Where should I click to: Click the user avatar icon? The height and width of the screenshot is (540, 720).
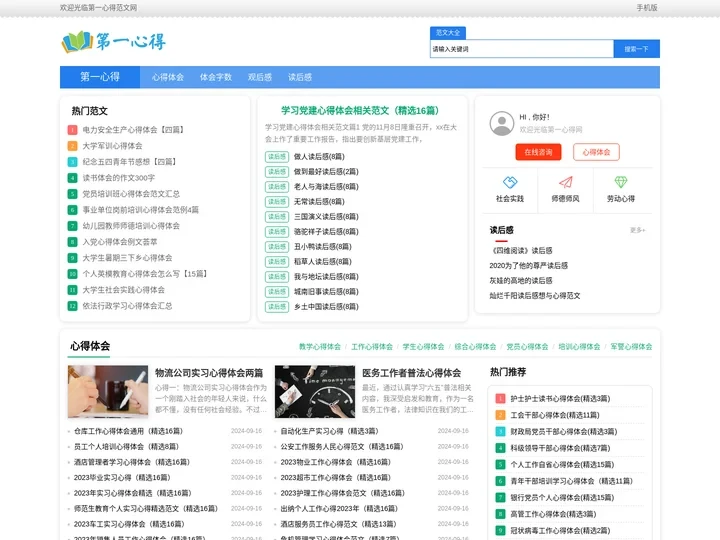pyautogui.click(x=501, y=123)
